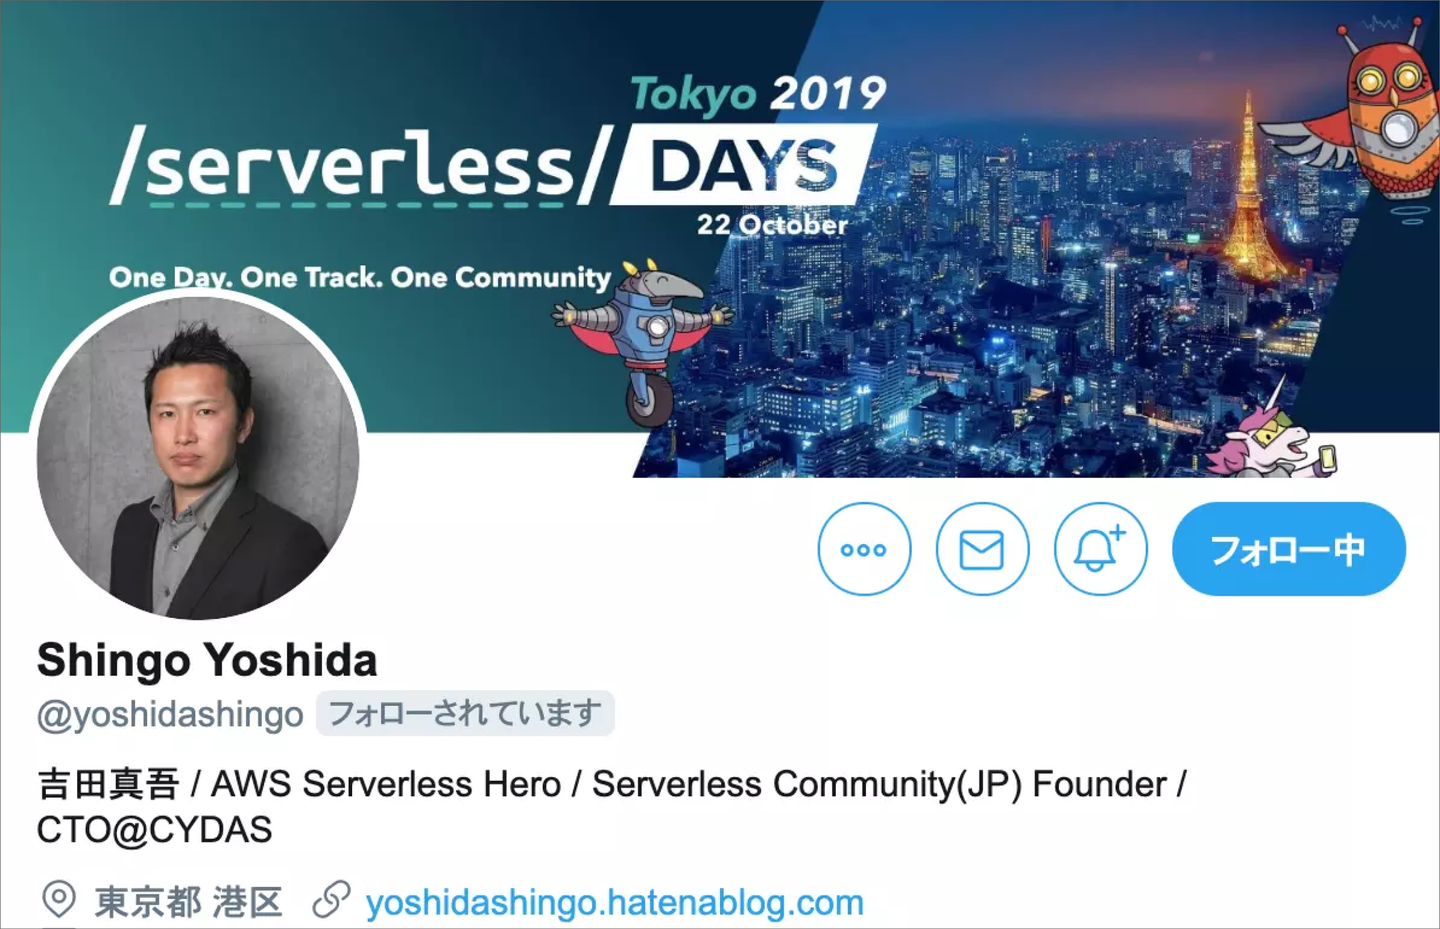Click the envelope message icon
Image resolution: width=1440 pixels, height=929 pixels.
pos(982,549)
